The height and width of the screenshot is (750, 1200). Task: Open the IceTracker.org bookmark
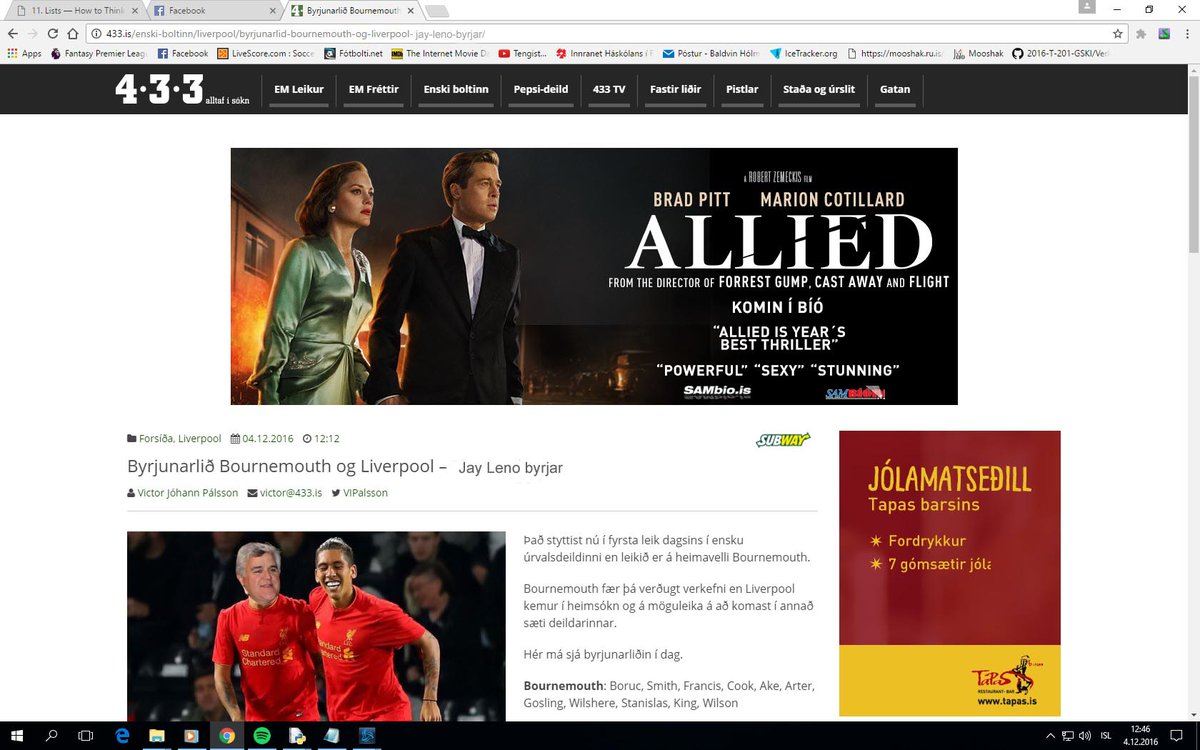click(803, 53)
